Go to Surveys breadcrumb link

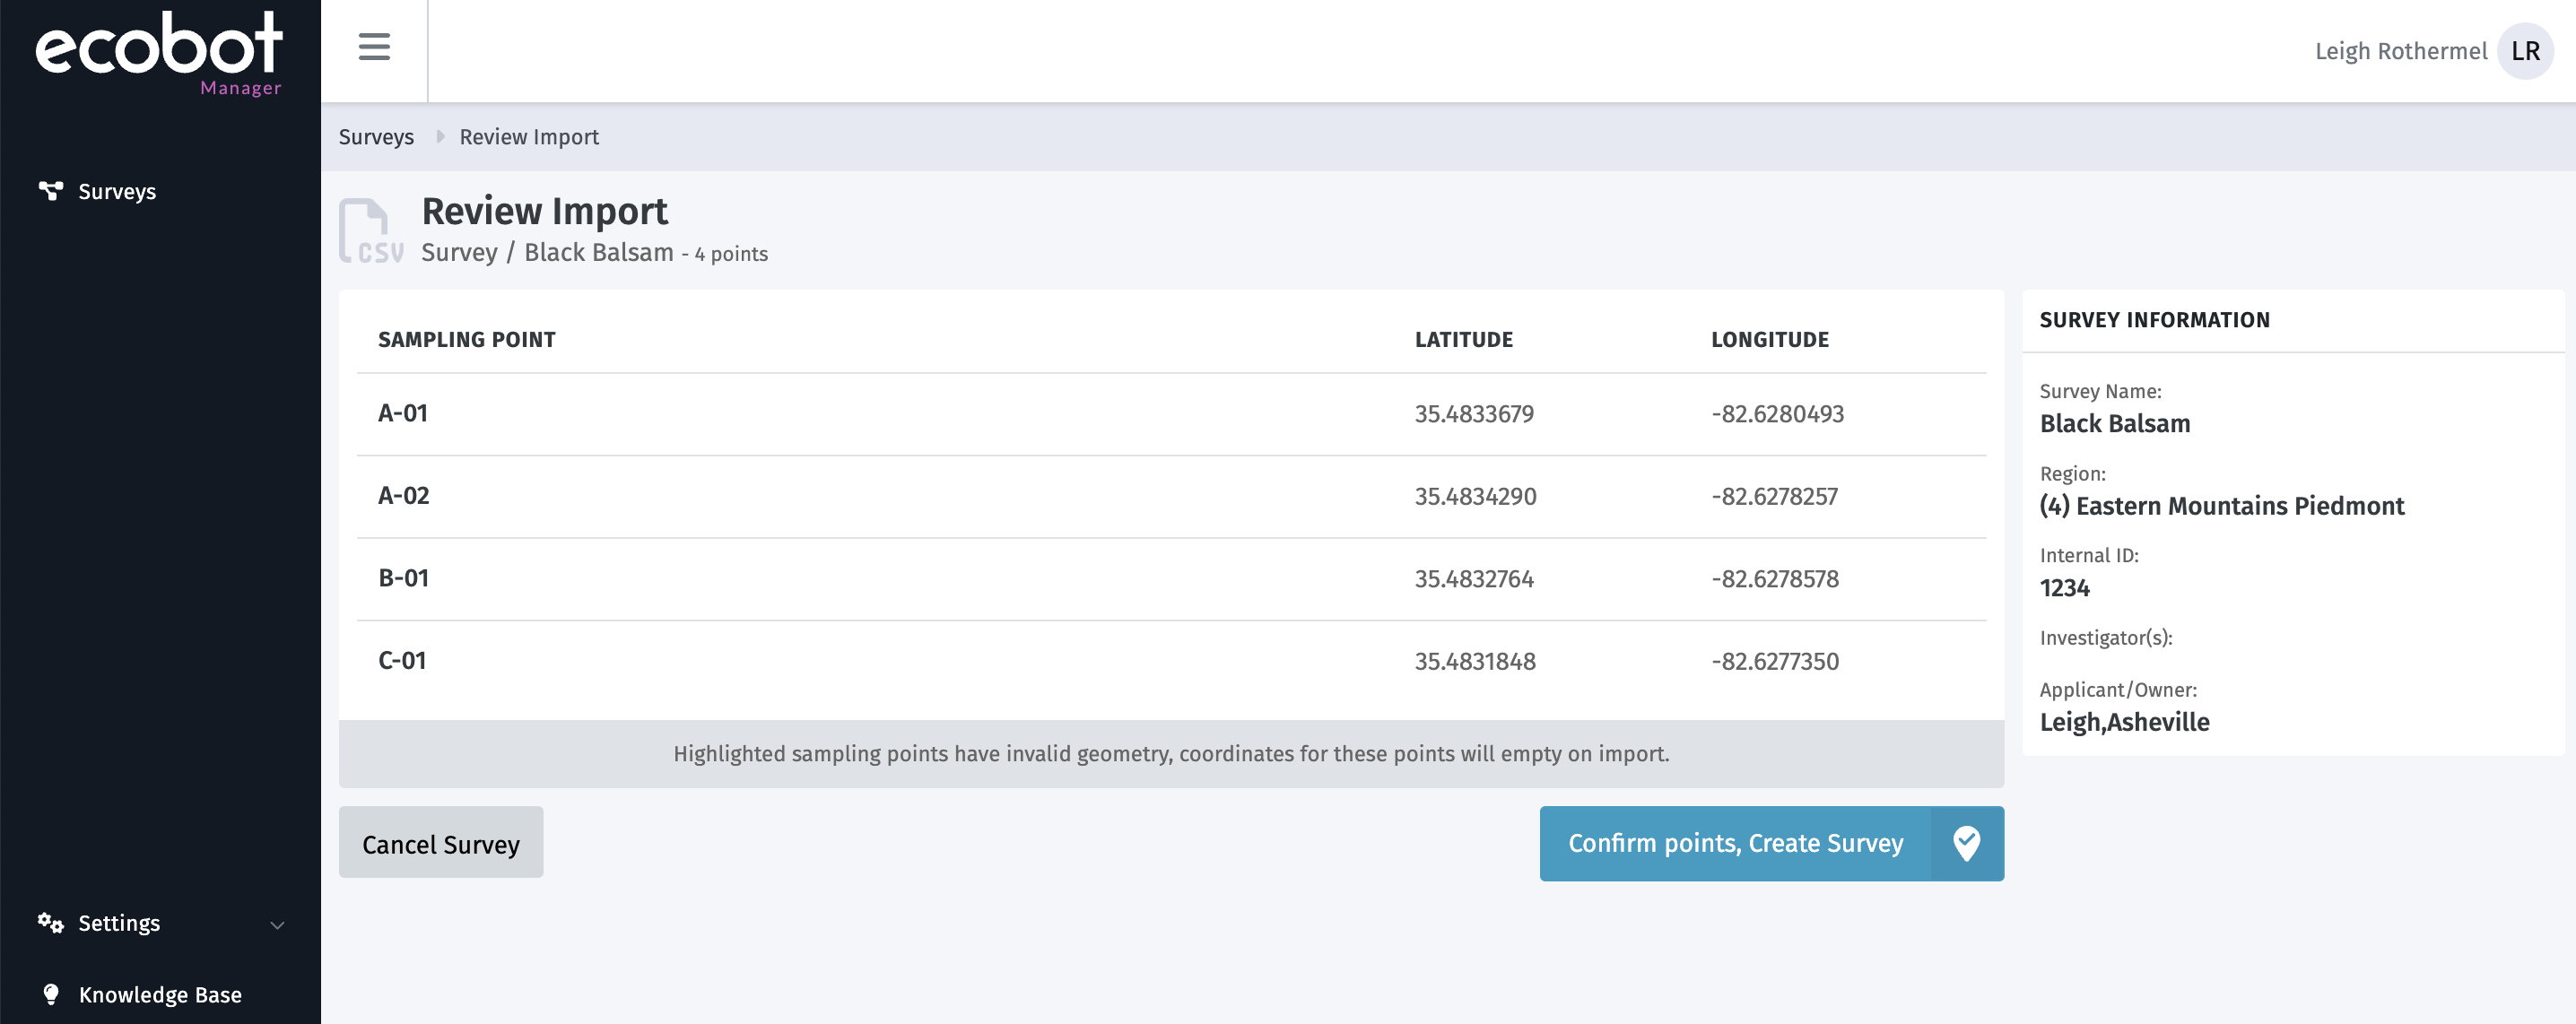pos(376,137)
